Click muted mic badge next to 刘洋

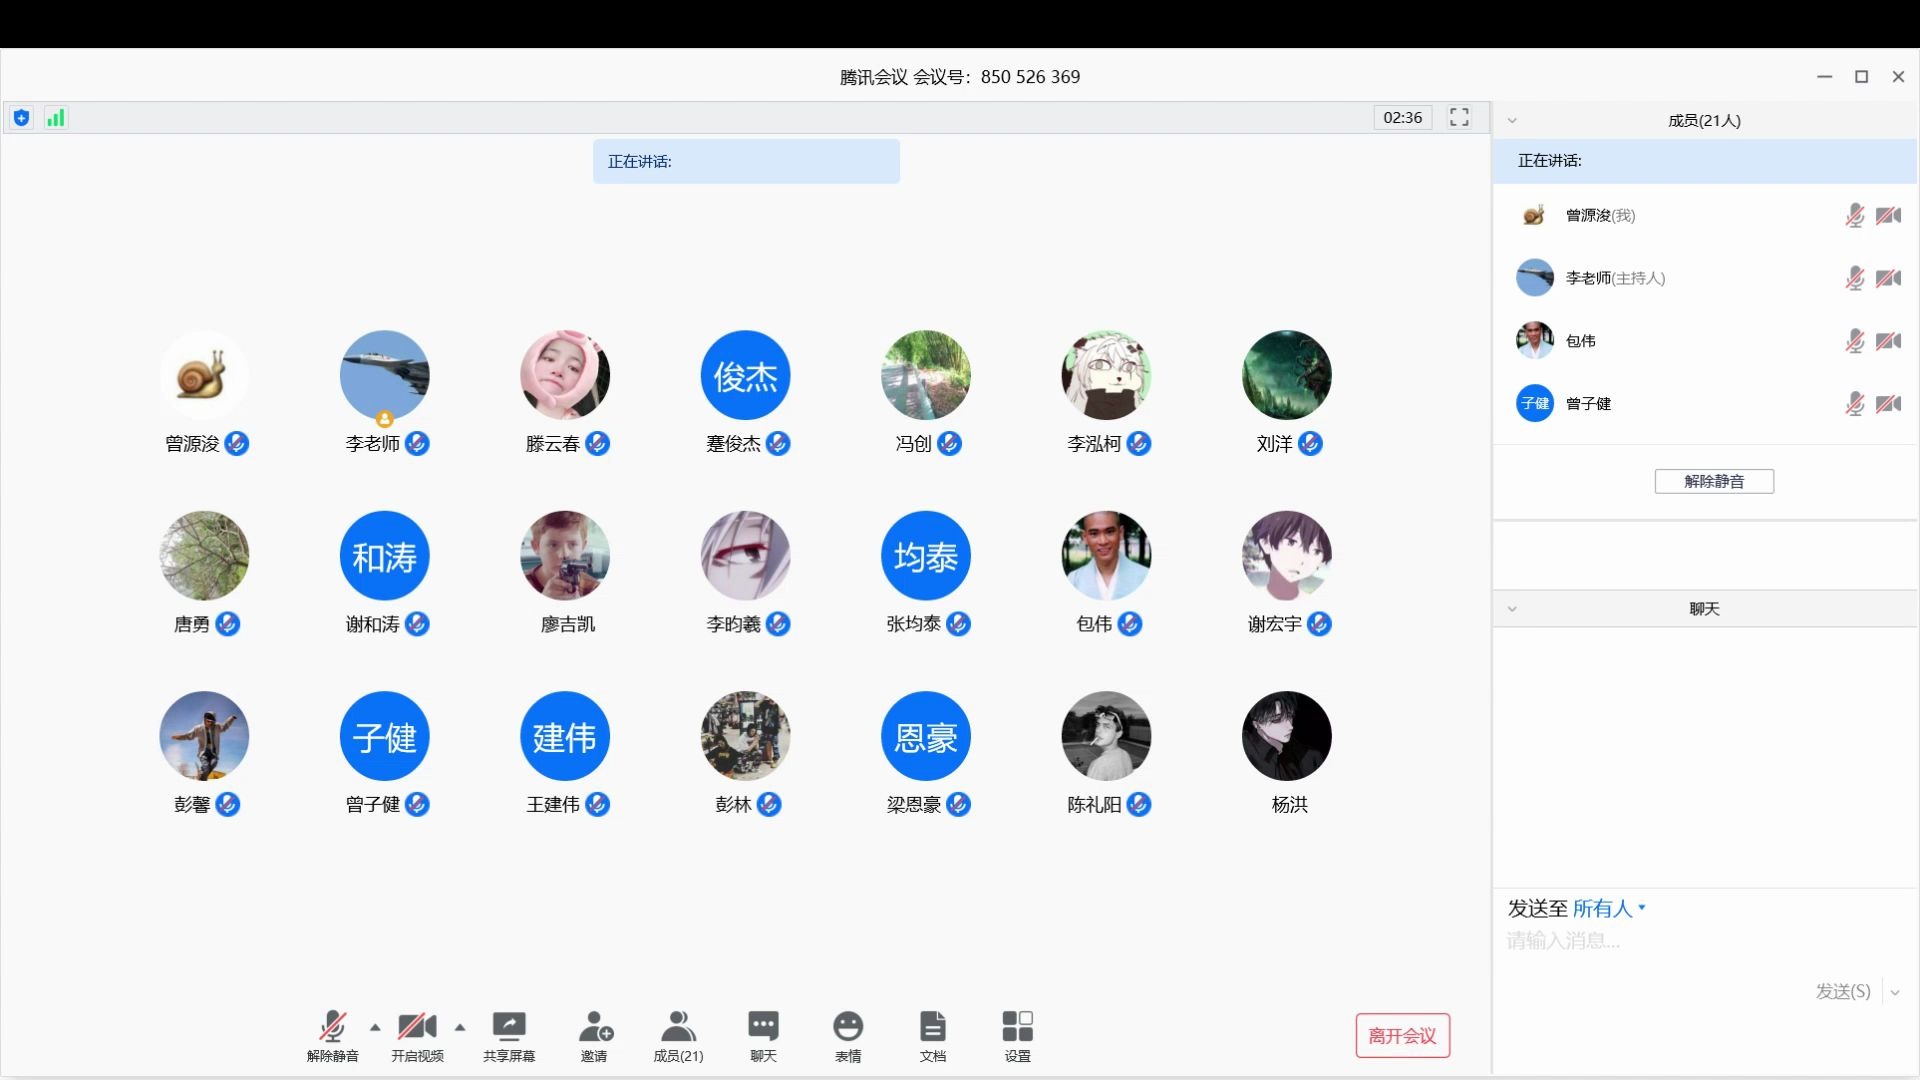click(x=1310, y=443)
